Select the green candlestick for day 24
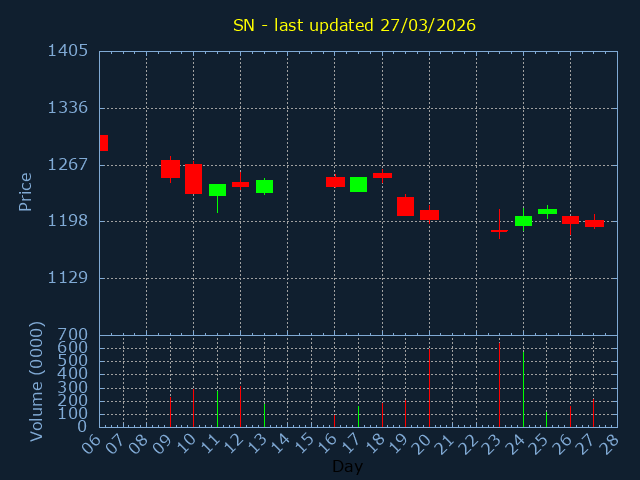The height and width of the screenshot is (480, 640). coord(523,221)
